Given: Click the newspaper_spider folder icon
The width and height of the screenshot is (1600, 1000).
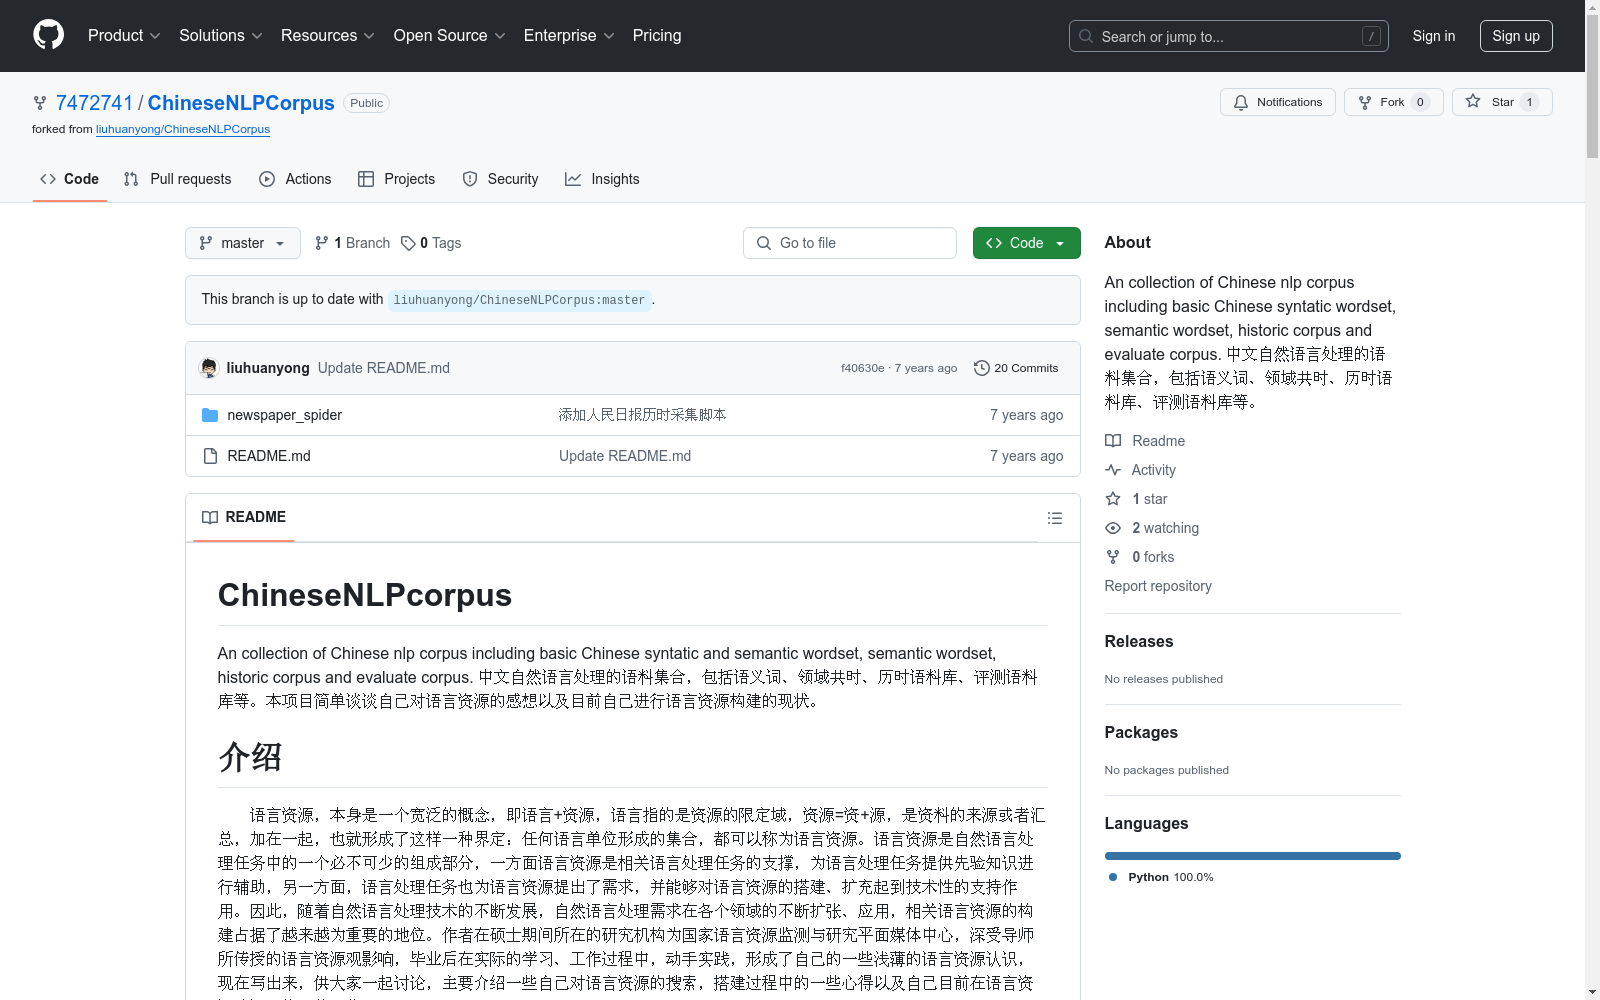Looking at the screenshot, I should (x=210, y=415).
